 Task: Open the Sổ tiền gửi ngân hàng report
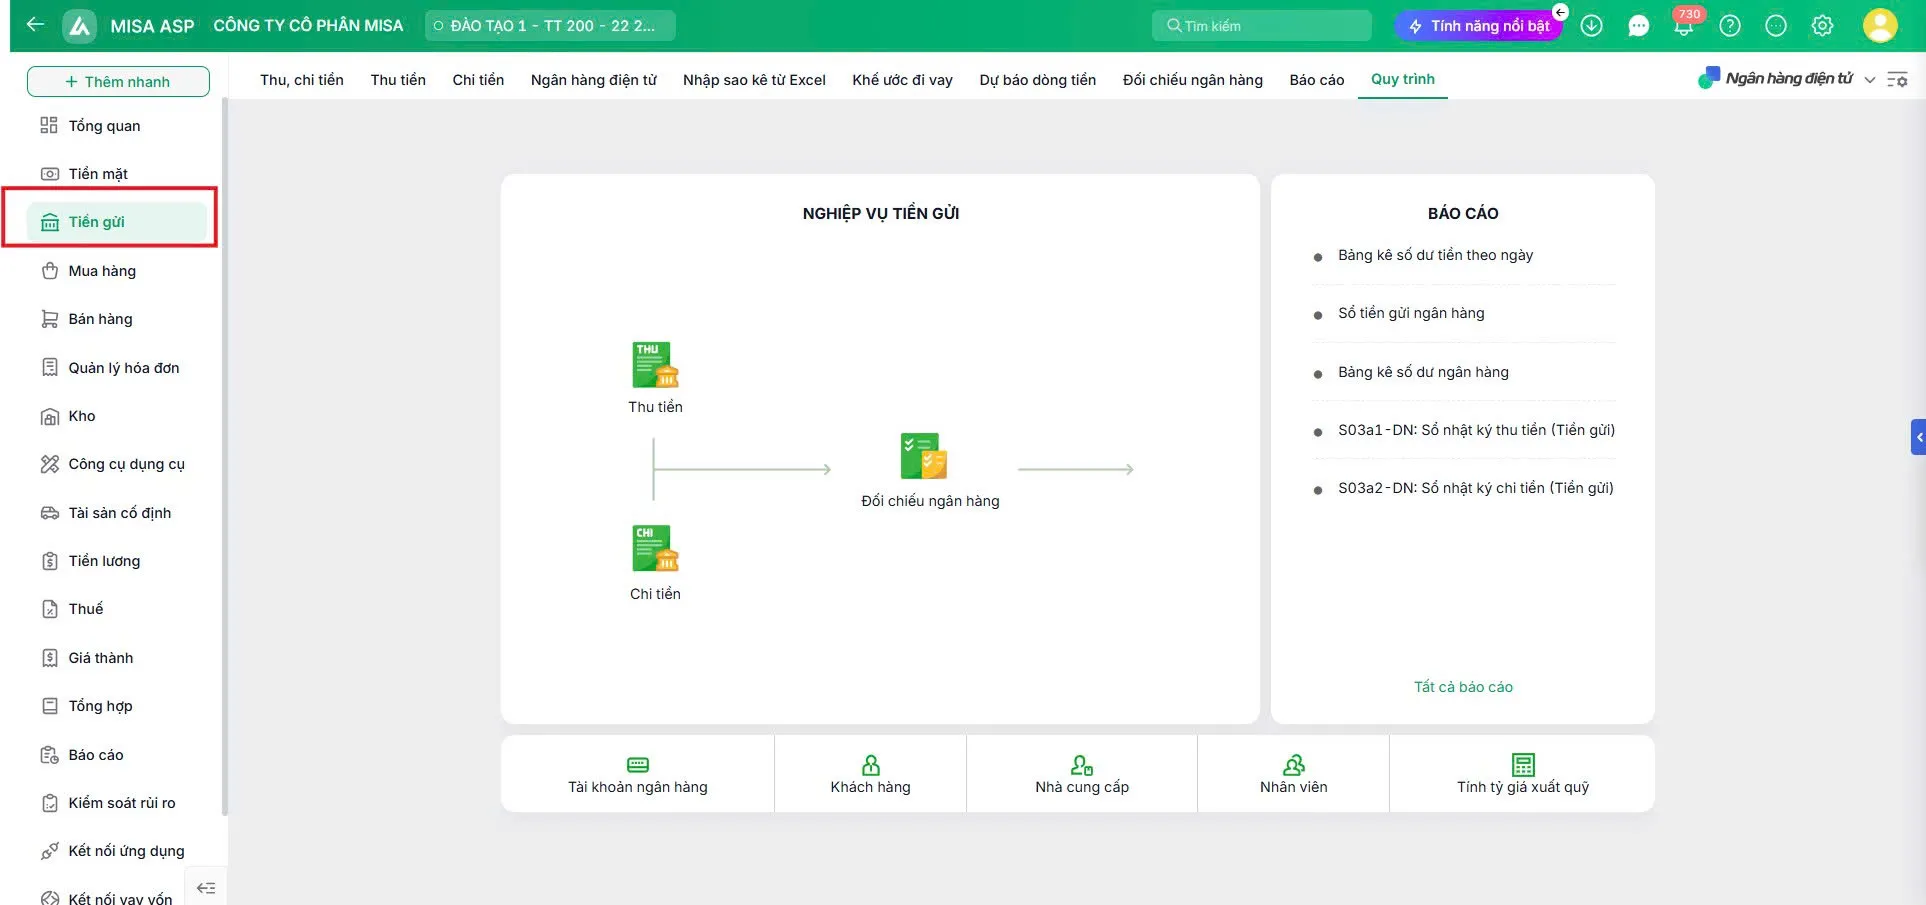[1411, 313]
